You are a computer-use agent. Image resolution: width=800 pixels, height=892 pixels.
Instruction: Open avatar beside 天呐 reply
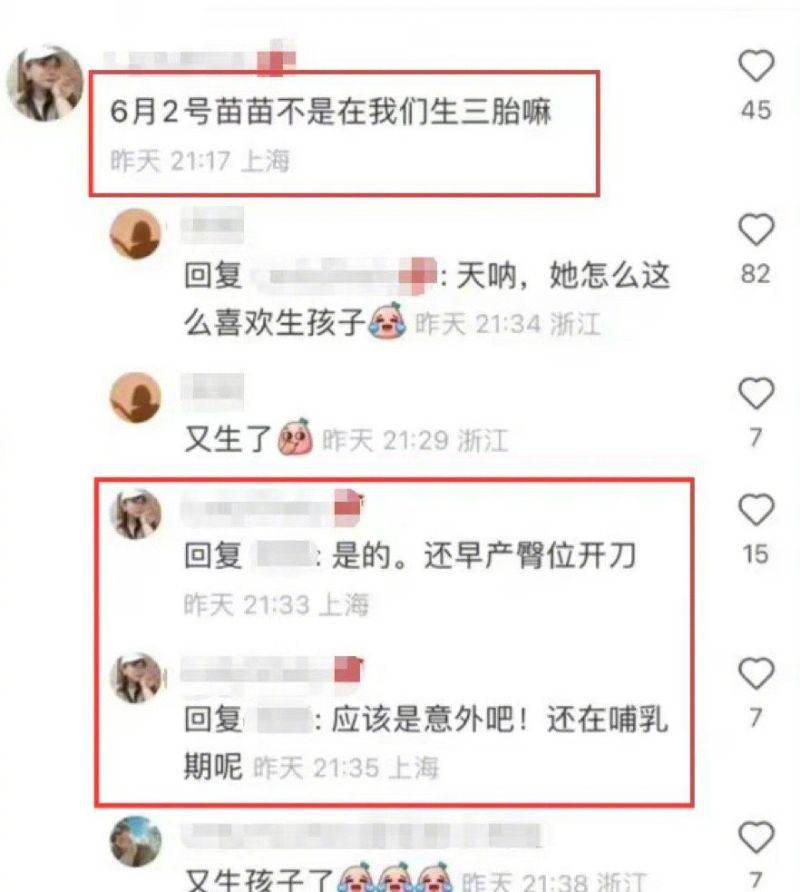pos(135,234)
